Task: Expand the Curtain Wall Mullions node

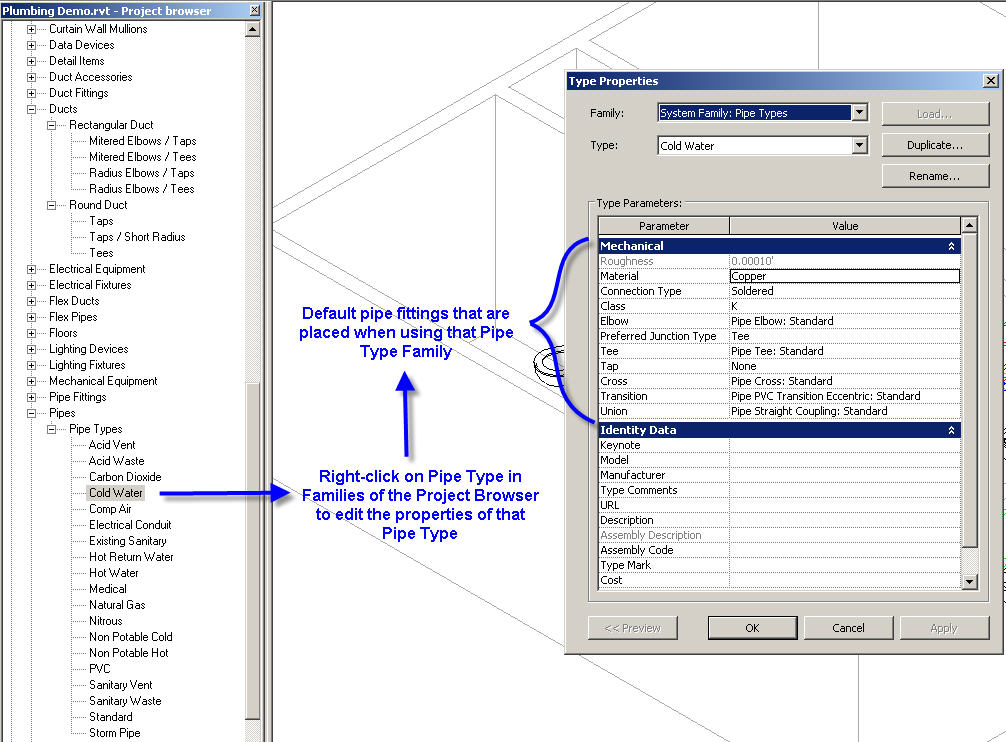Action: [x=31, y=30]
